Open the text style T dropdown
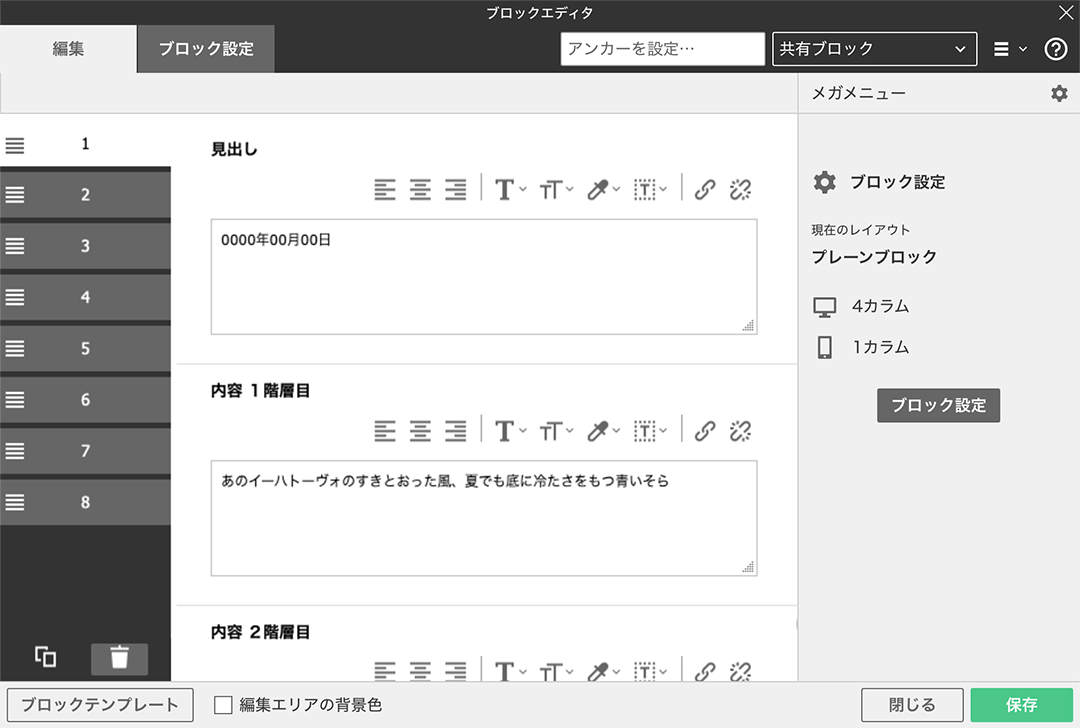This screenshot has width=1080, height=728. click(507, 189)
